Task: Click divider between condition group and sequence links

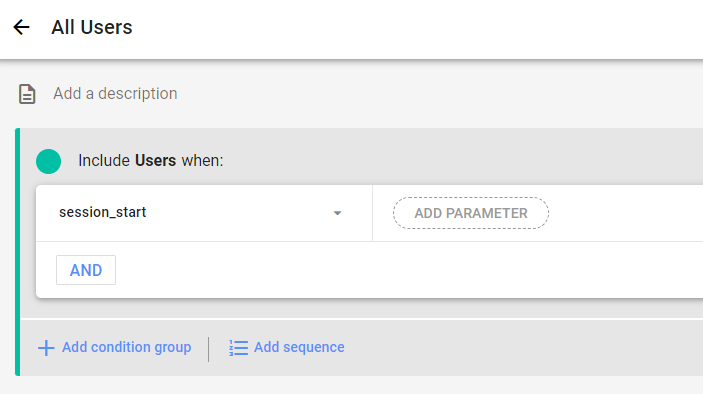Action: point(208,349)
